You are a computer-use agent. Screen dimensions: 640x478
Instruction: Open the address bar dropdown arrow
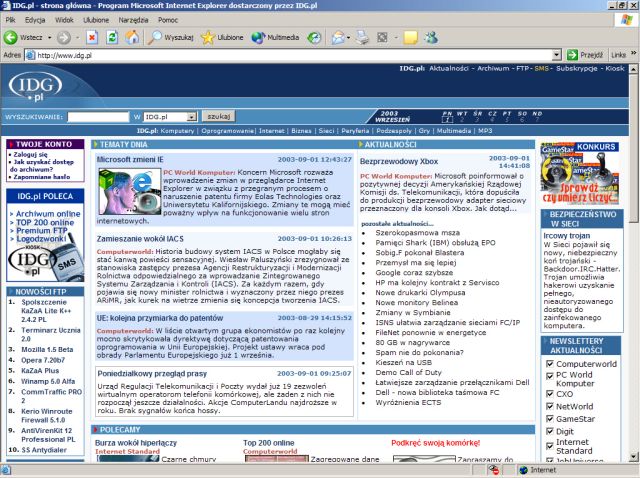point(556,55)
